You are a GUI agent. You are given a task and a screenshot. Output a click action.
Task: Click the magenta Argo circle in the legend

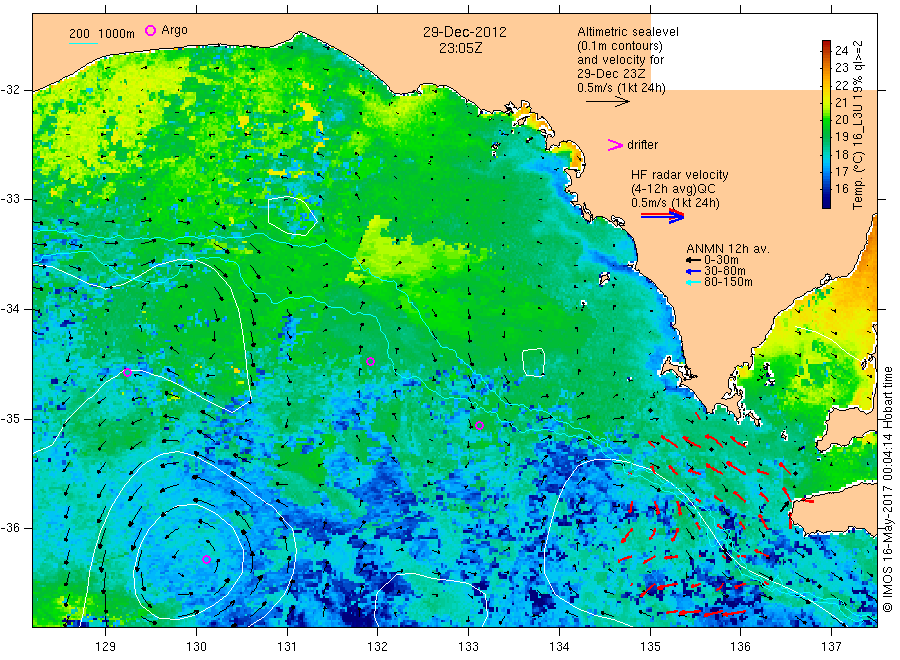click(x=150, y=30)
